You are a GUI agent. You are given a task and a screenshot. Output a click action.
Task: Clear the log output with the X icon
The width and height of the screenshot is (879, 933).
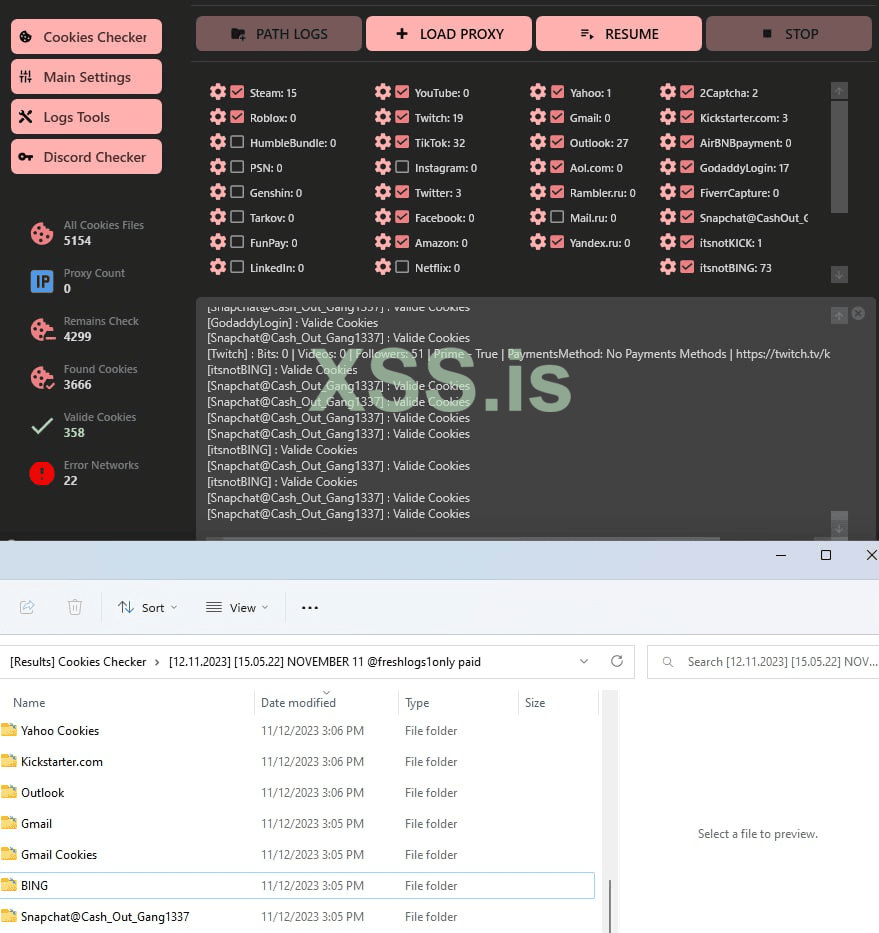click(x=858, y=314)
